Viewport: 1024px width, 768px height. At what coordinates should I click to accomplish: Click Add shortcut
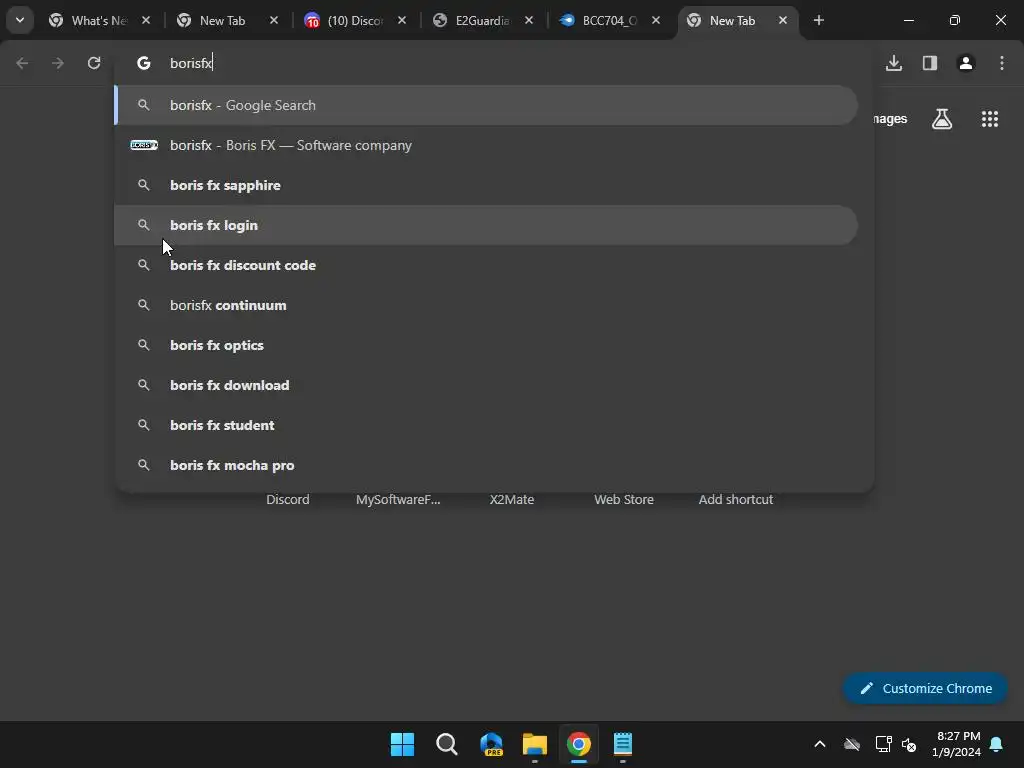coord(735,499)
